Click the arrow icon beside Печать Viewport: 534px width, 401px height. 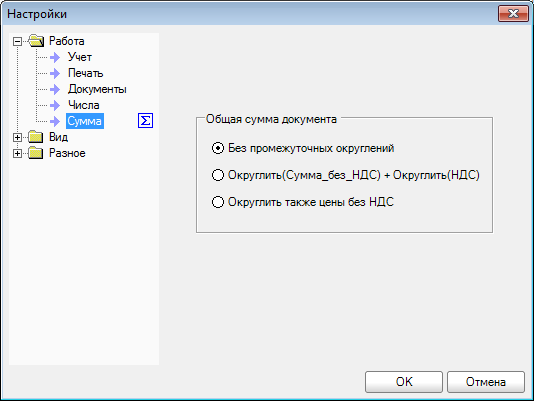click(x=55, y=73)
